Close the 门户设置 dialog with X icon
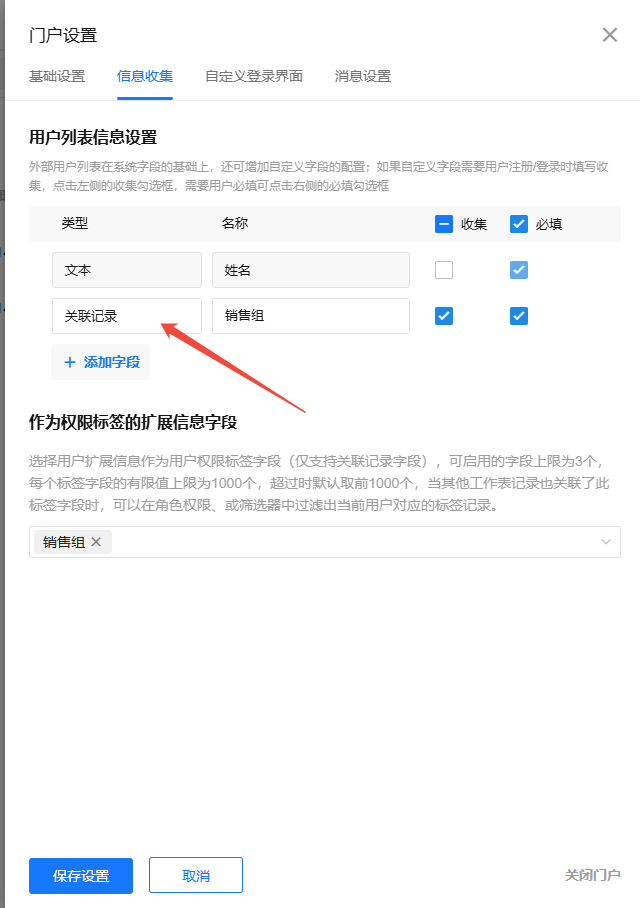The width and height of the screenshot is (640, 908). click(609, 35)
